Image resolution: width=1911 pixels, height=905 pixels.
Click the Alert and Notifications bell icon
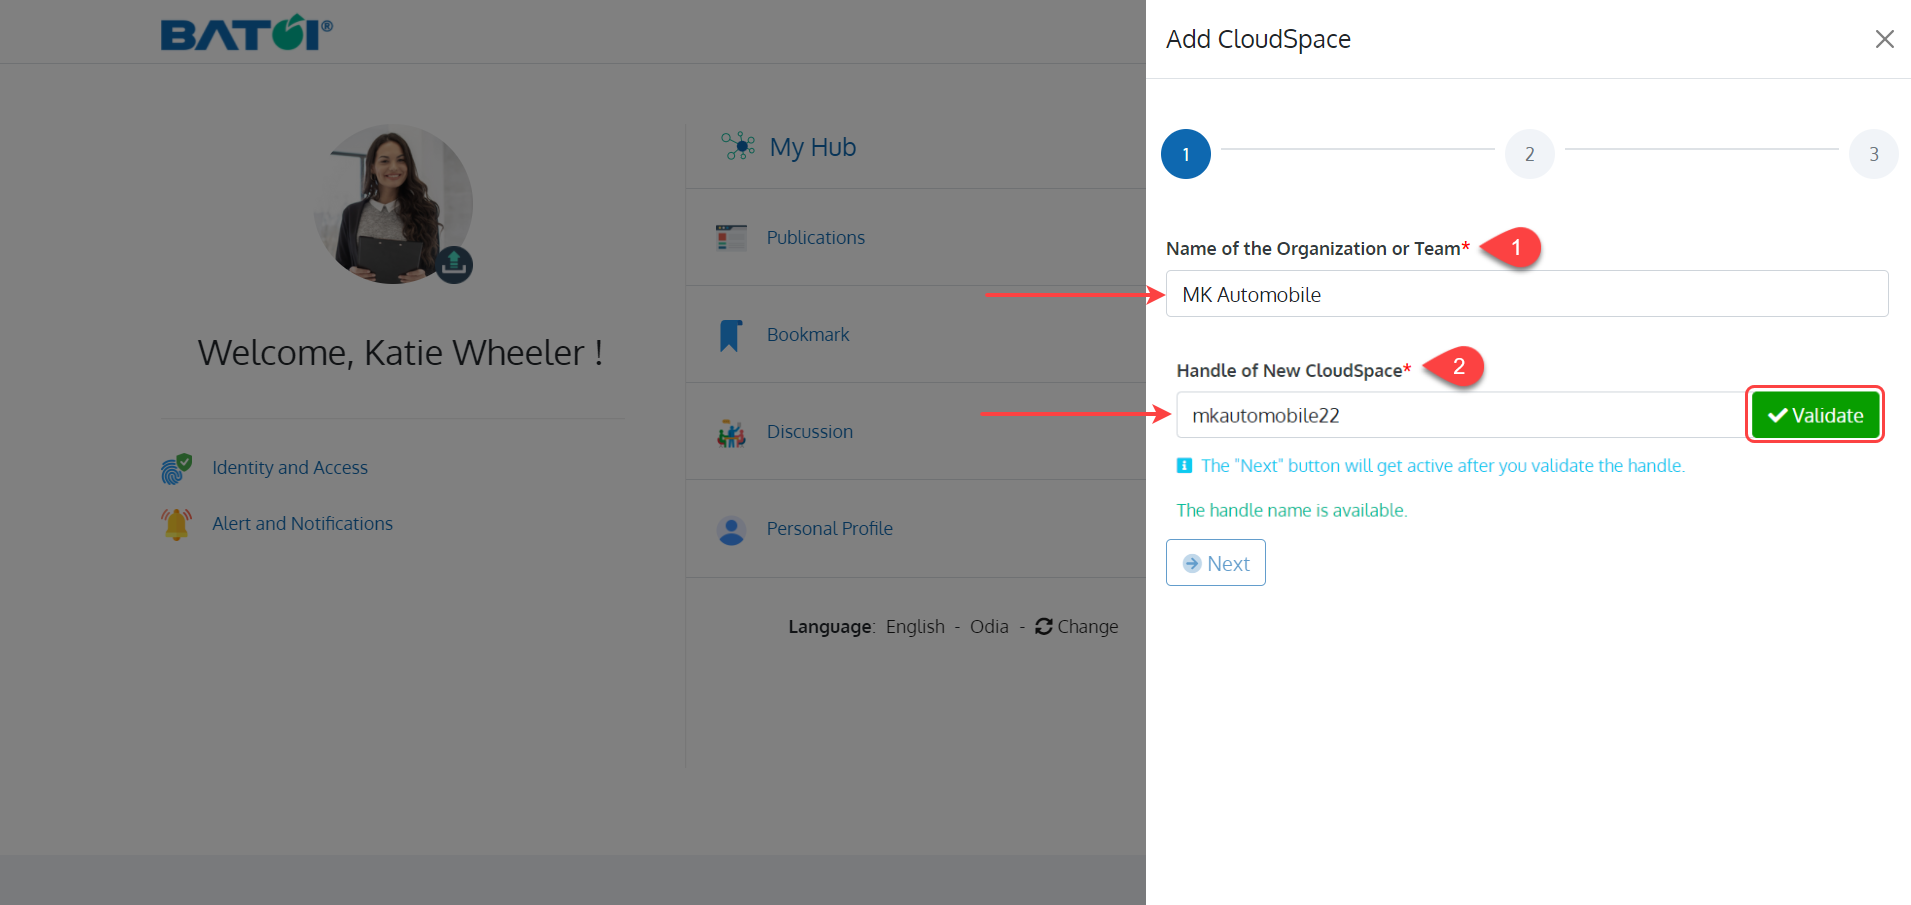[176, 524]
